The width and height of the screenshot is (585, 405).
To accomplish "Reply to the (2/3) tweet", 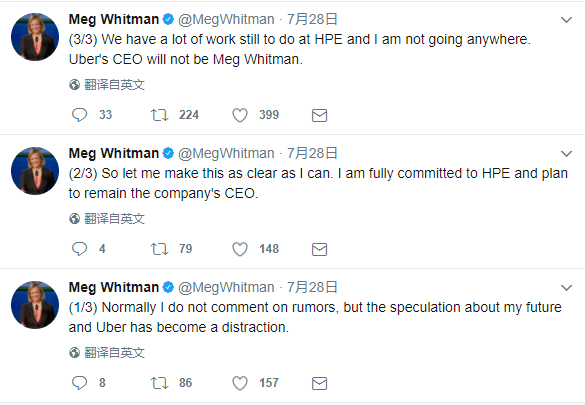I will (79, 249).
